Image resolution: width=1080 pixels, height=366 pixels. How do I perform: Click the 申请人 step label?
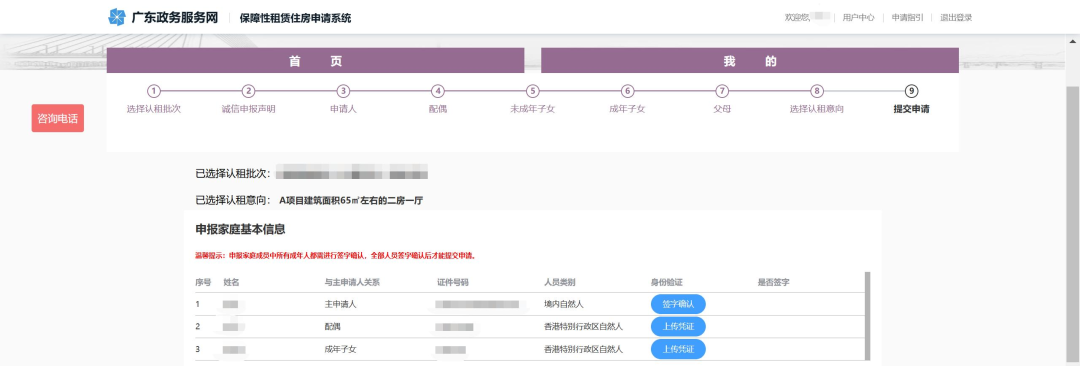(x=343, y=109)
